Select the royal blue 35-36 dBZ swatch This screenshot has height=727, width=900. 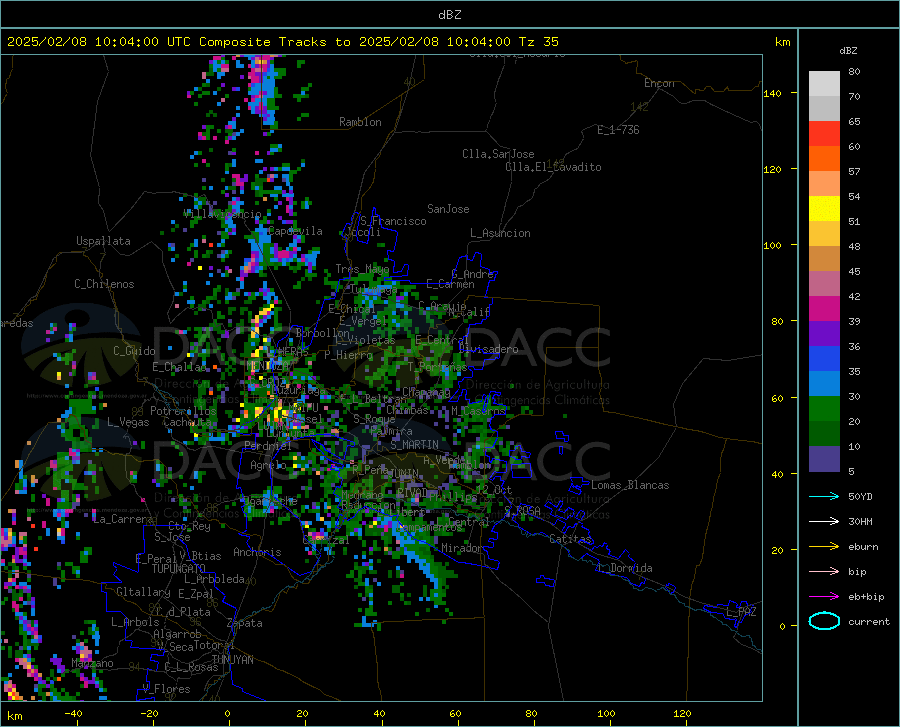(x=824, y=359)
